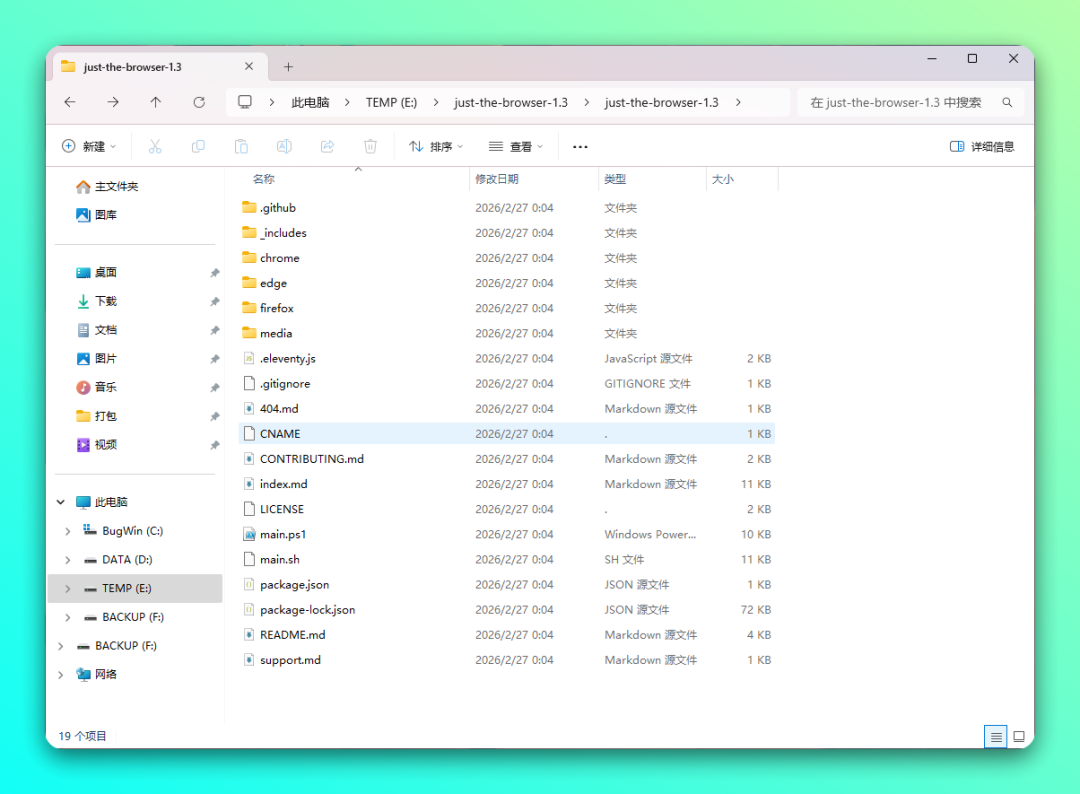The height and width of the screenshot is (794, 1080).
Task: Click the Share icon in the toolbar
Action: click(x=327, y=146)
